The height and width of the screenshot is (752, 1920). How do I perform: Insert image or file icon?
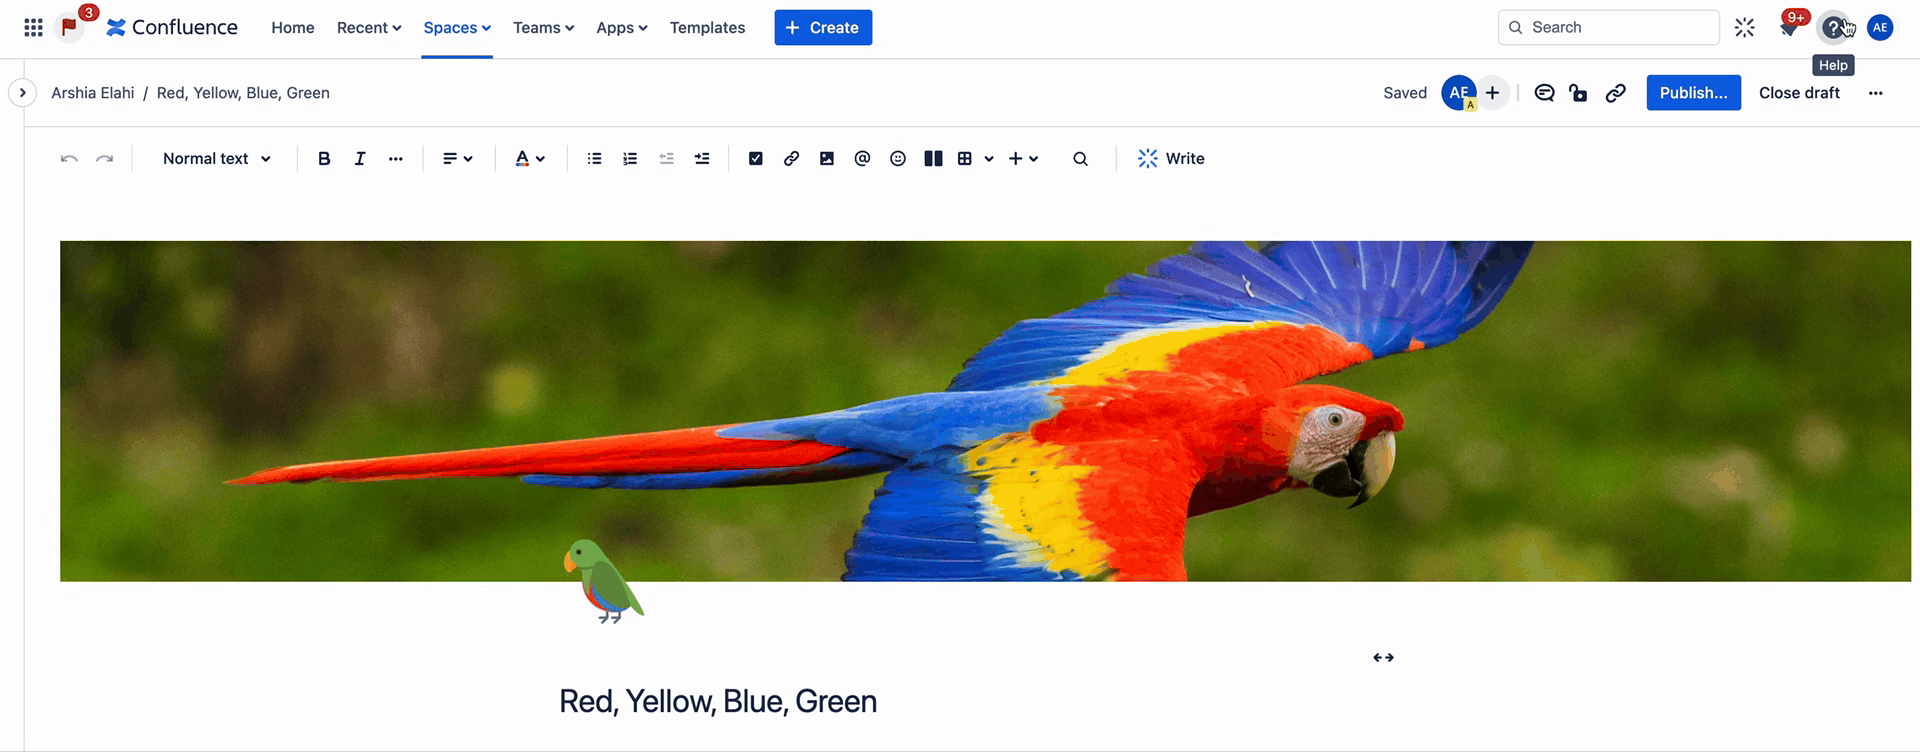pyautogui.click(x=827, y=158)
